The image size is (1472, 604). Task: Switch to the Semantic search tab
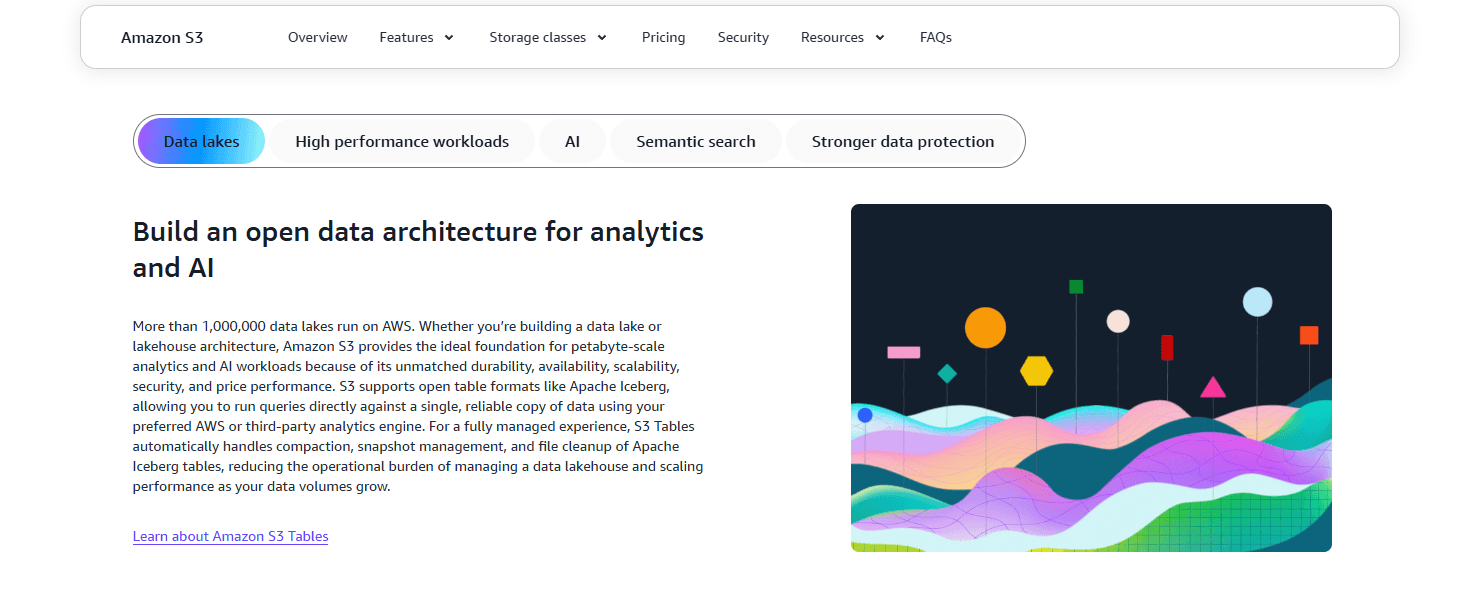(x=696, y=141)
